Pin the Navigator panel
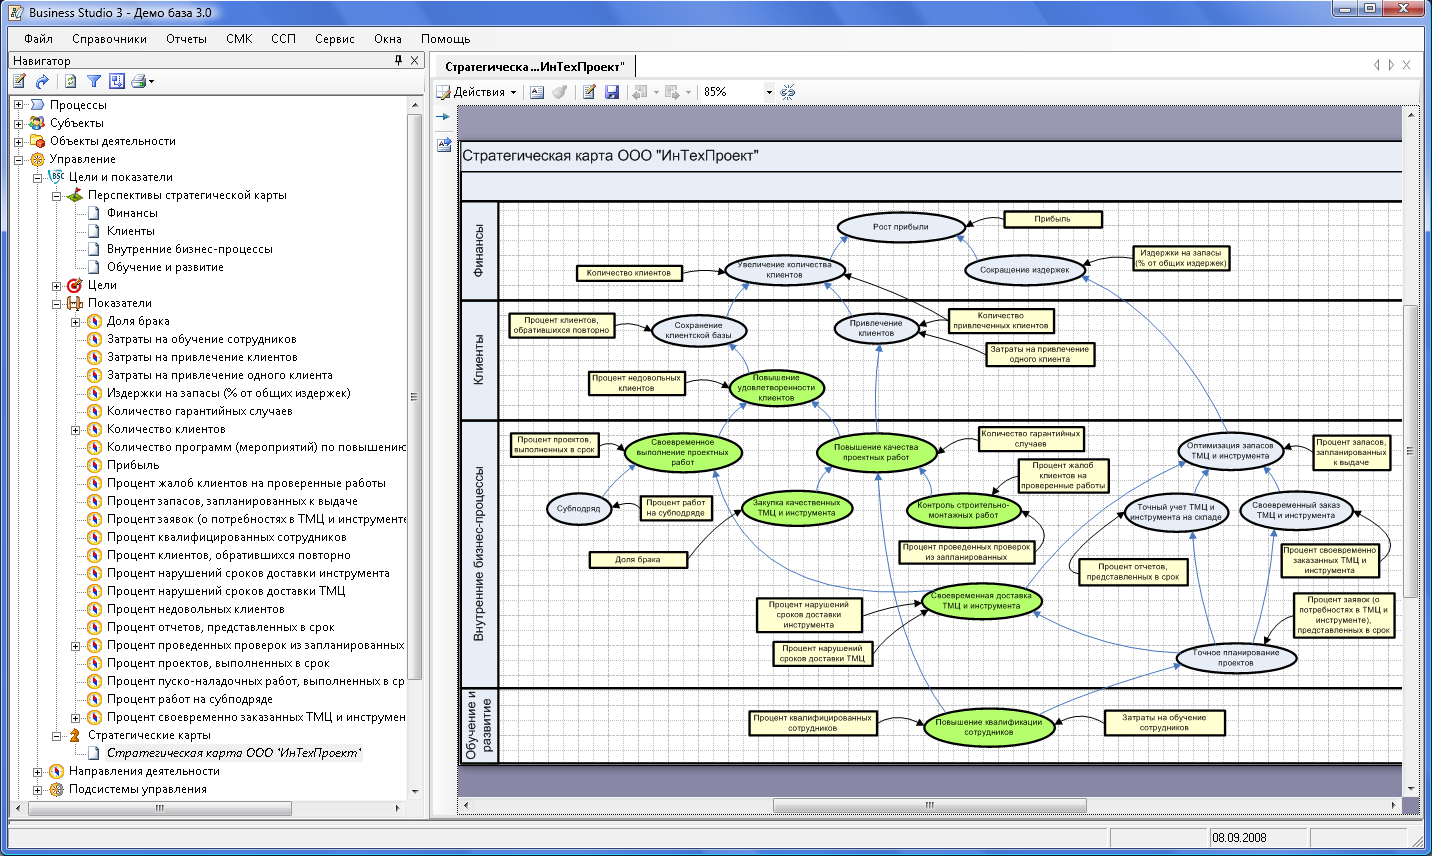1432x856 pixels. [399, 60]
